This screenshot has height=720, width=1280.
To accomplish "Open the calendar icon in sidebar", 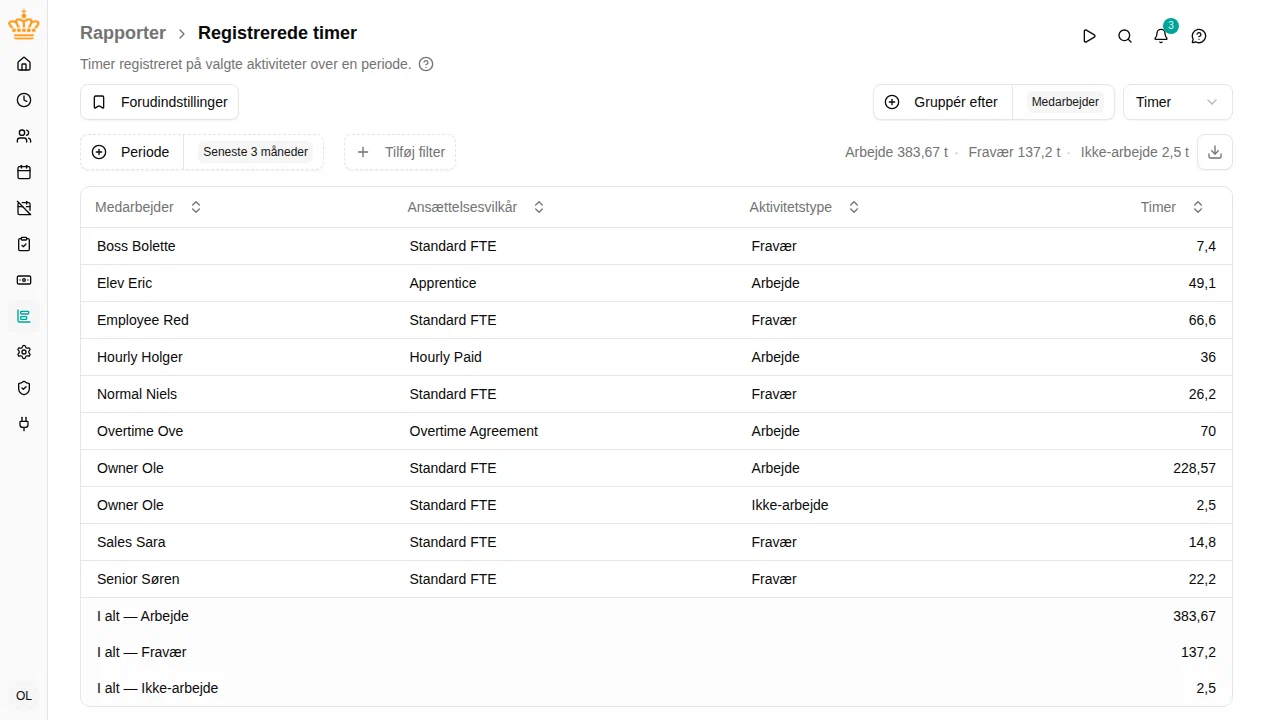I will point(24,172).
